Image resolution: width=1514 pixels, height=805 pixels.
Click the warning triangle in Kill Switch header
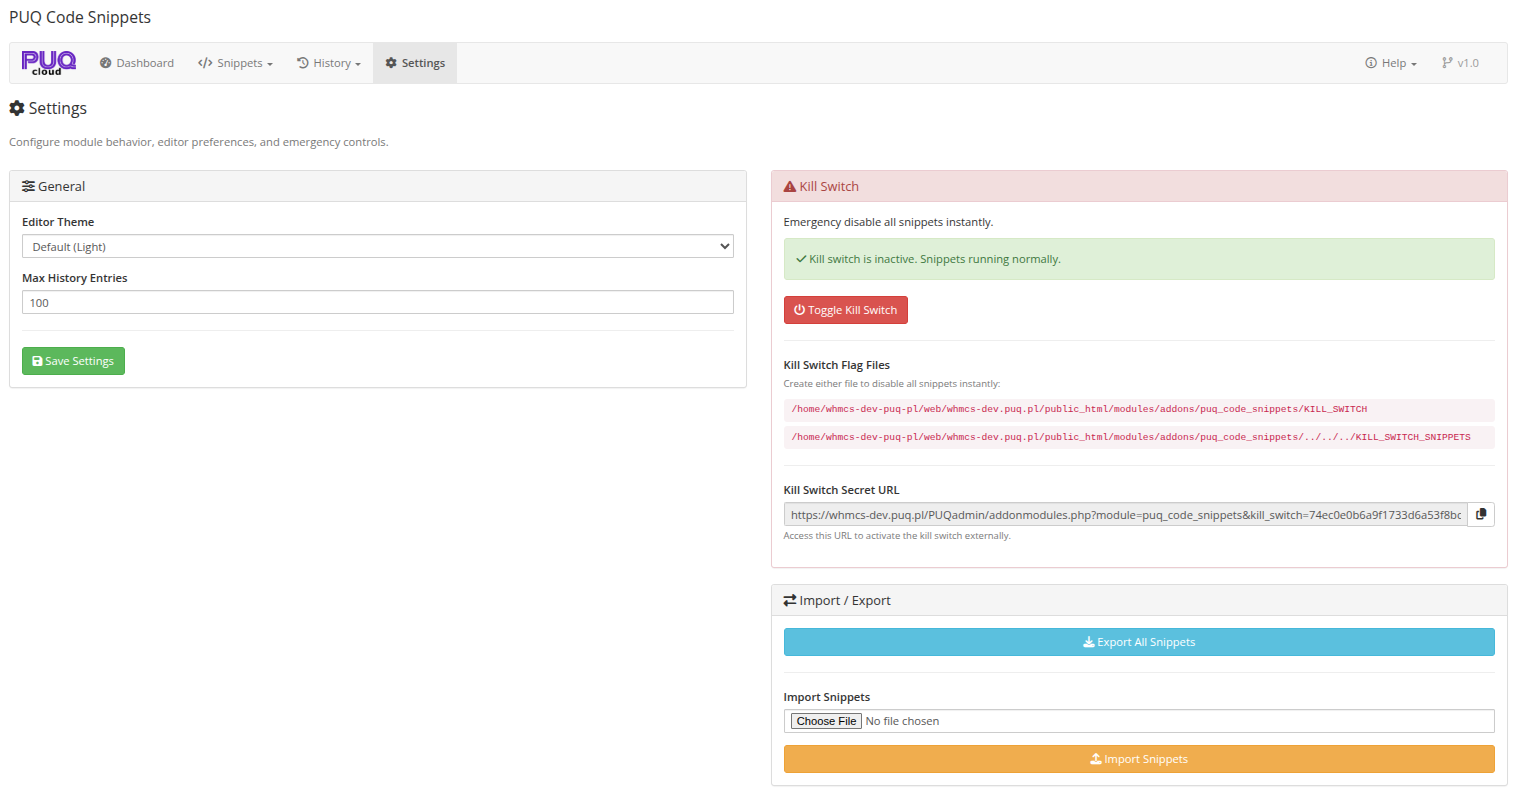pos(789,186)
